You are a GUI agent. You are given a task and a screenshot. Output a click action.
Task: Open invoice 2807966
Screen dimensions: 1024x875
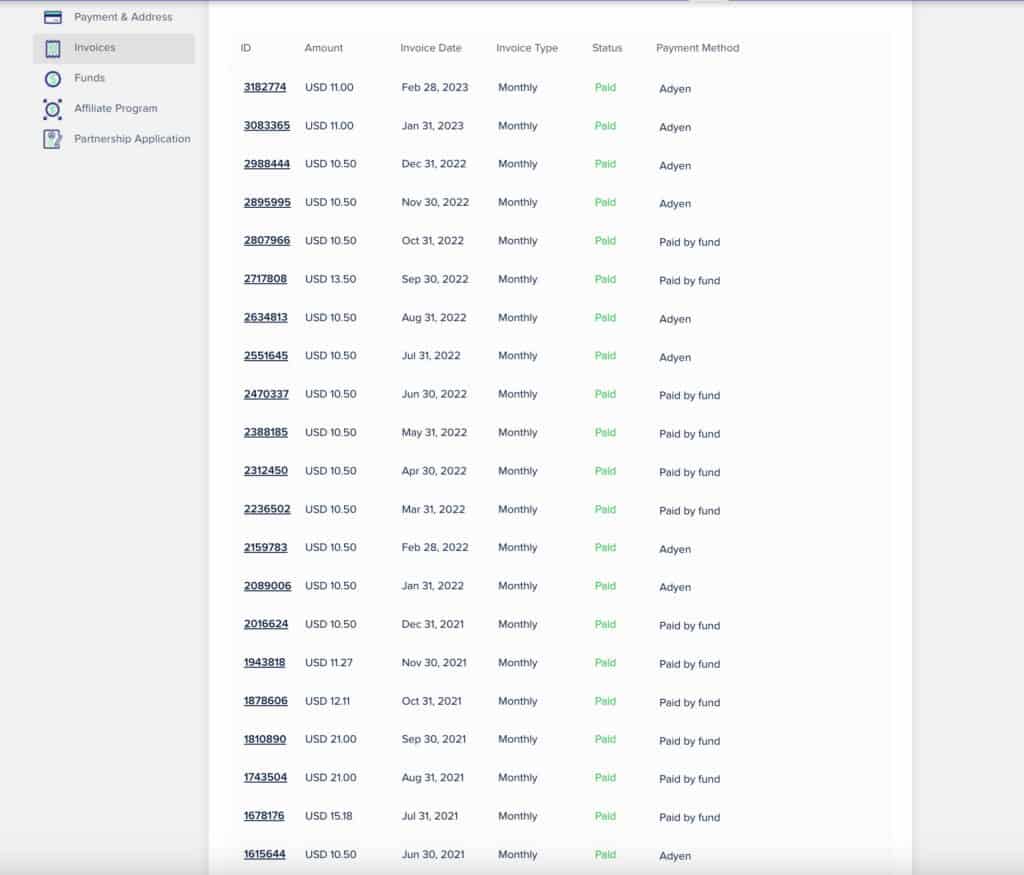(266, 241)
